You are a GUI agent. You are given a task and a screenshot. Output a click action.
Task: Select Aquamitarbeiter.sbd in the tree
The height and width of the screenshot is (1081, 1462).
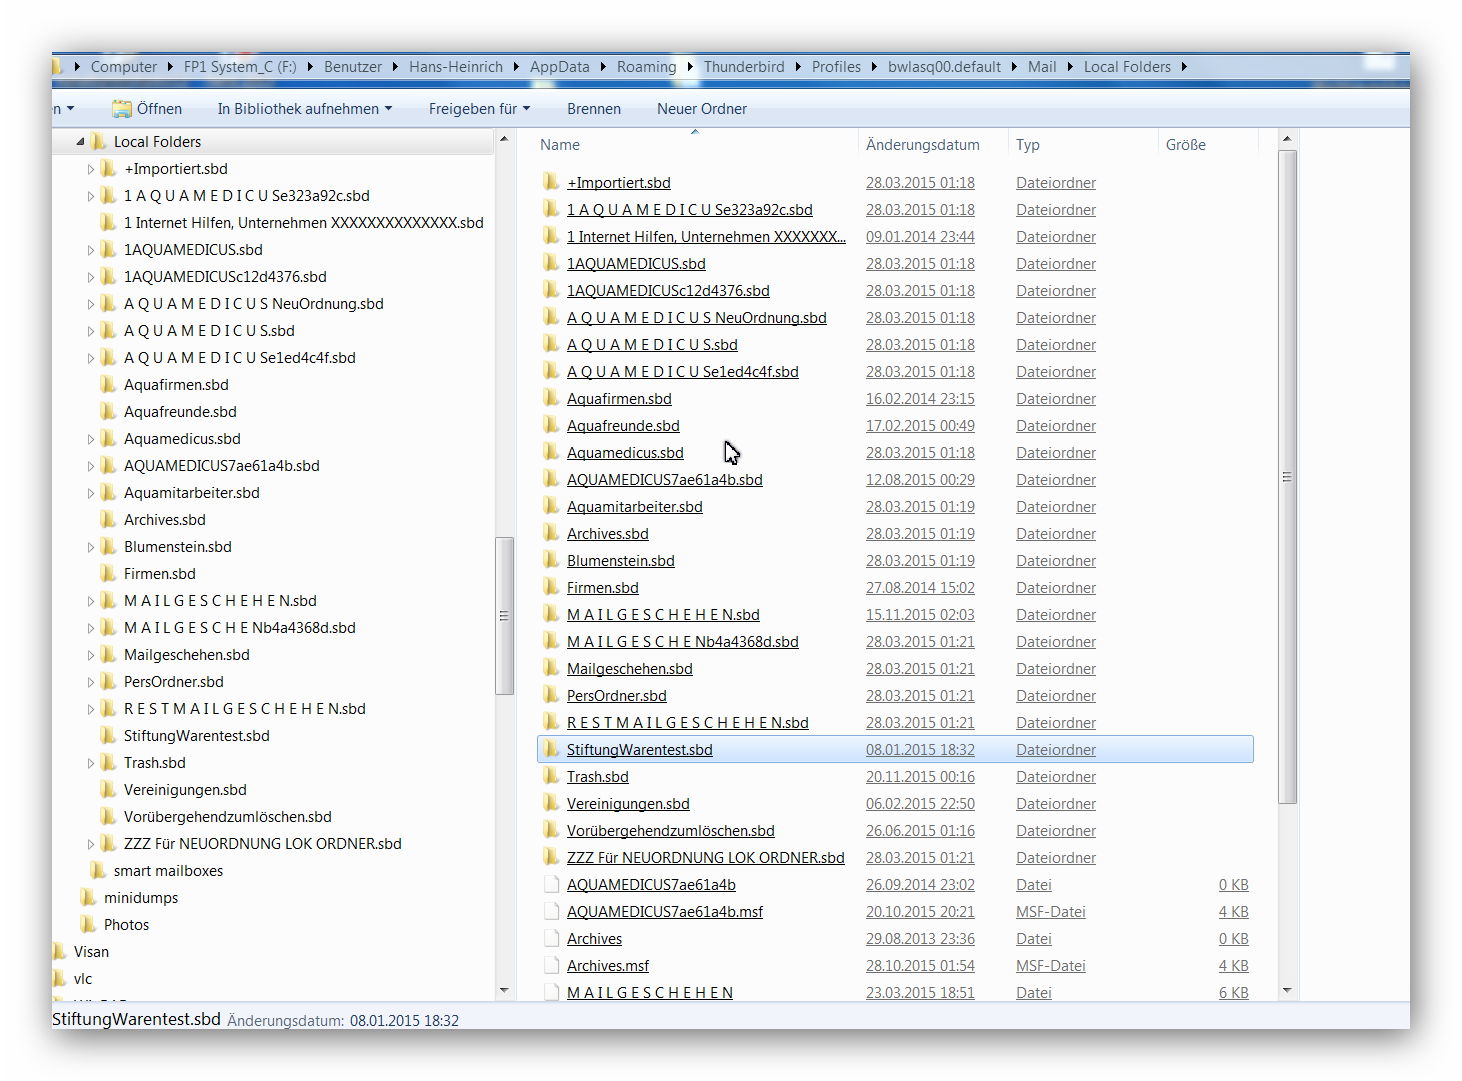click(192, 492)
